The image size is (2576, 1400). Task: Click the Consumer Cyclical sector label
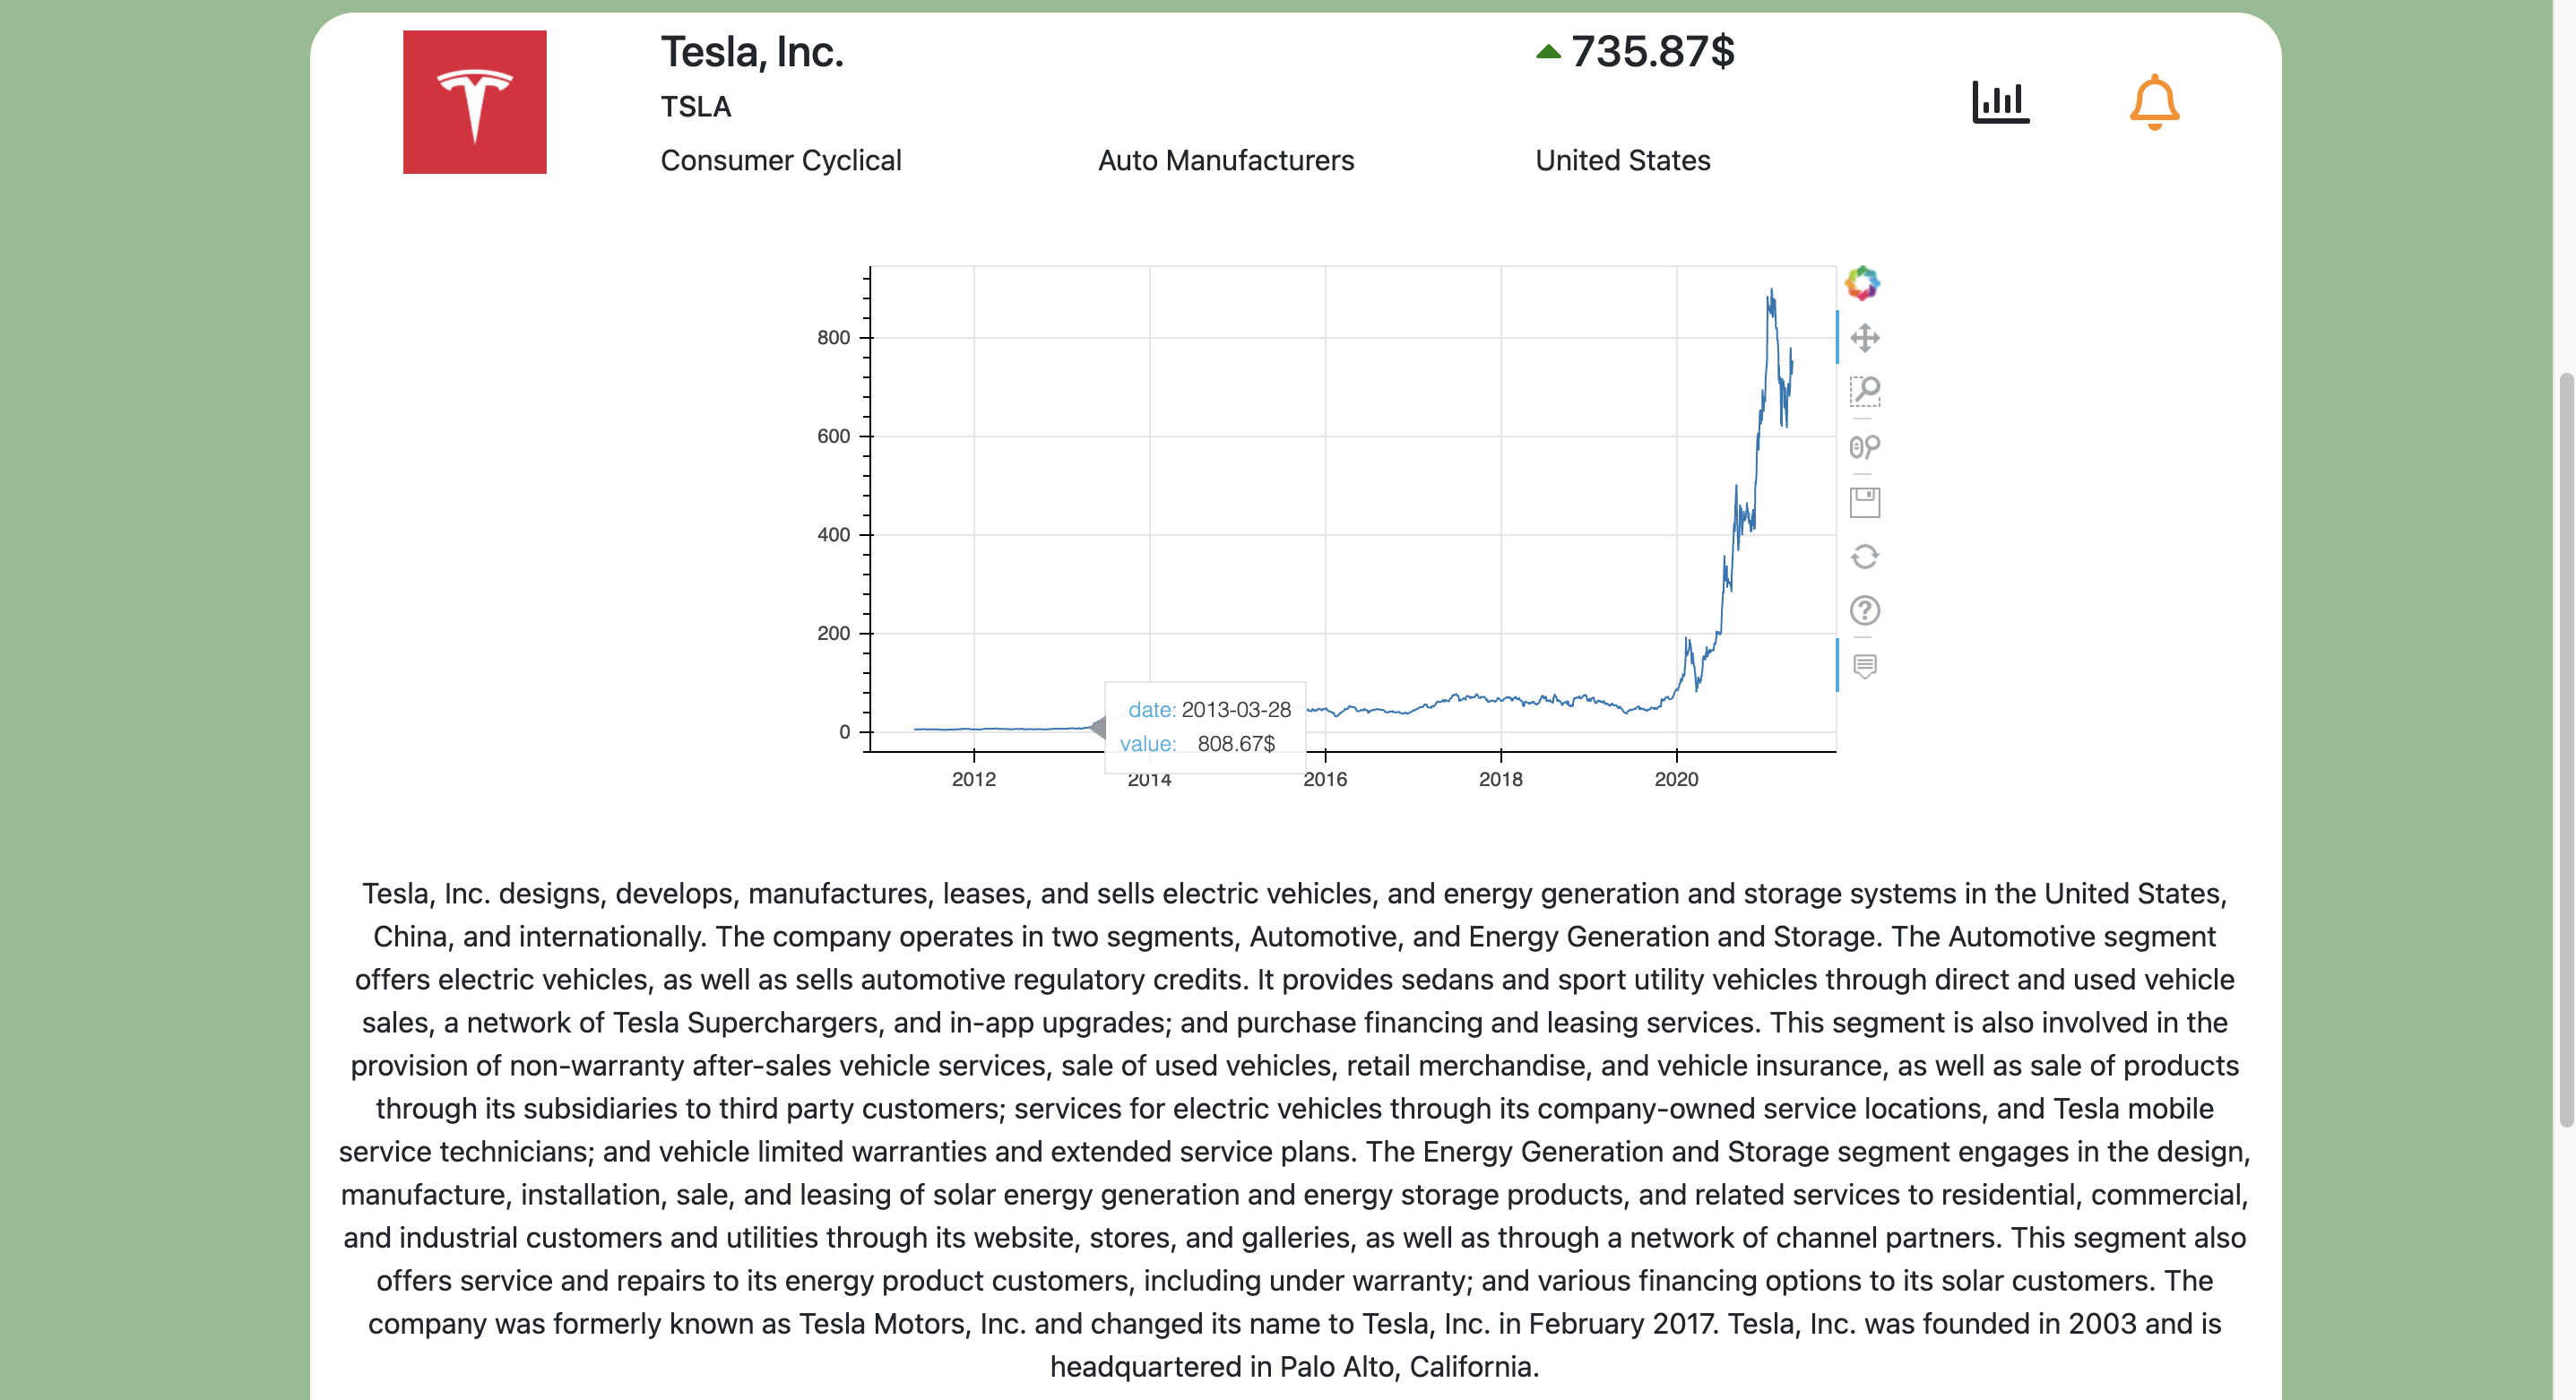coord(781,160)
